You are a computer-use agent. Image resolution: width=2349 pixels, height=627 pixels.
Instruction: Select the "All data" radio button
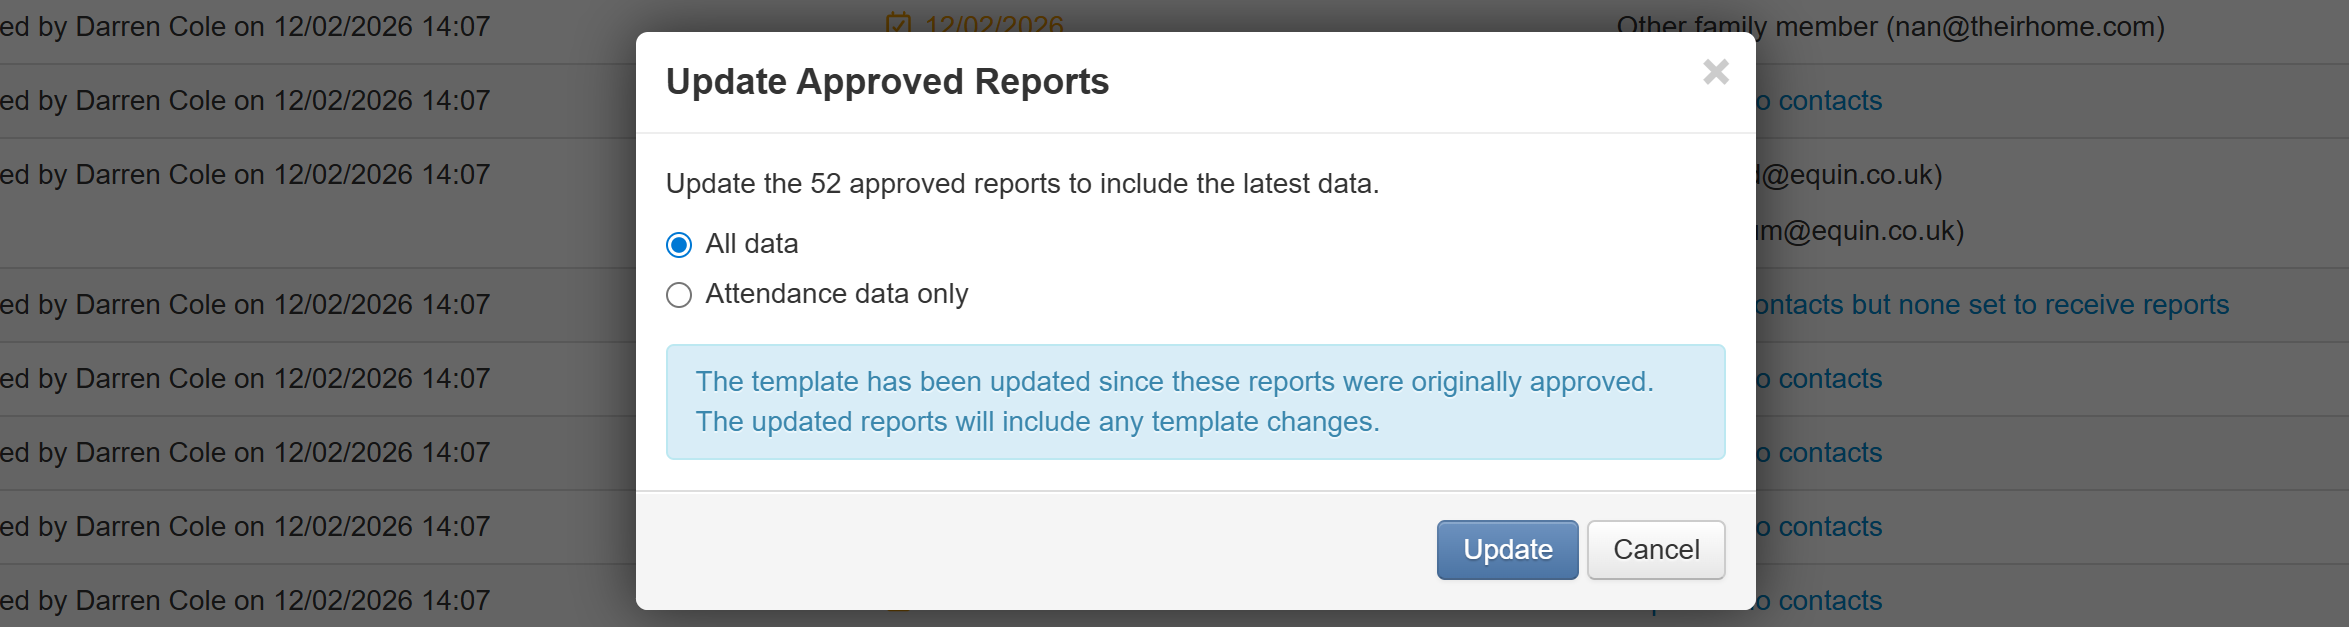[x=679, y=245]
